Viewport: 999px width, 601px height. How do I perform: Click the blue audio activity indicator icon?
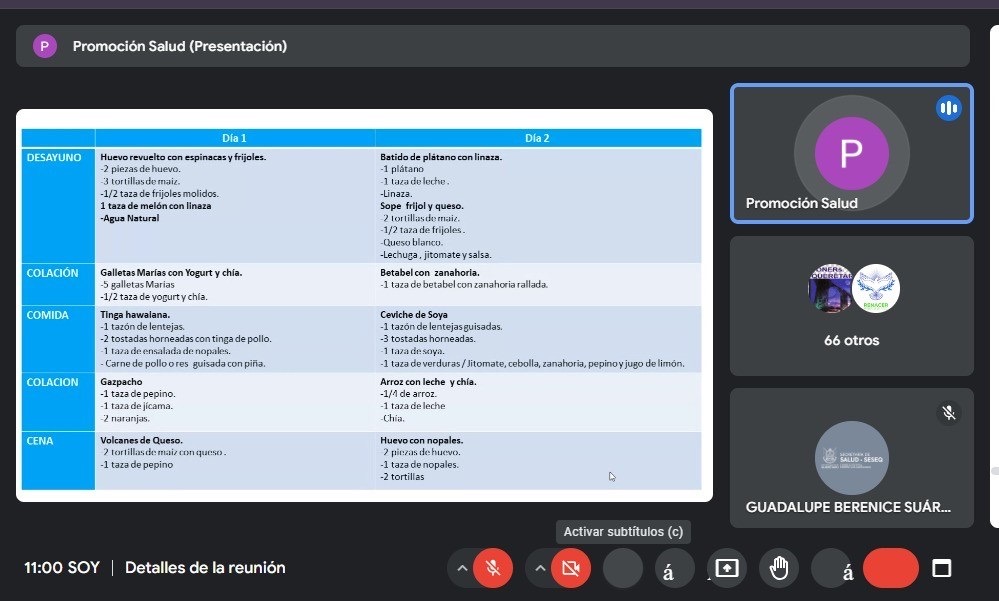tap(948, 108)
